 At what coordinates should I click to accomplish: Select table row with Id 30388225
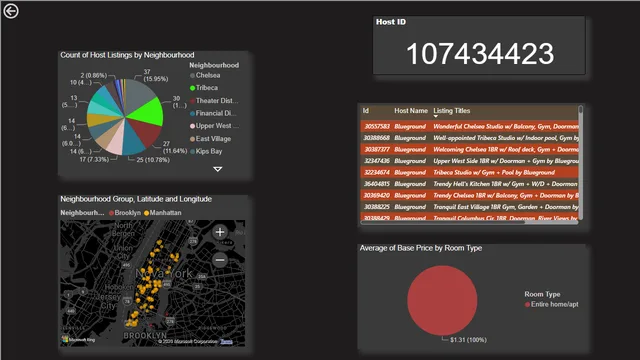[469, 207]
